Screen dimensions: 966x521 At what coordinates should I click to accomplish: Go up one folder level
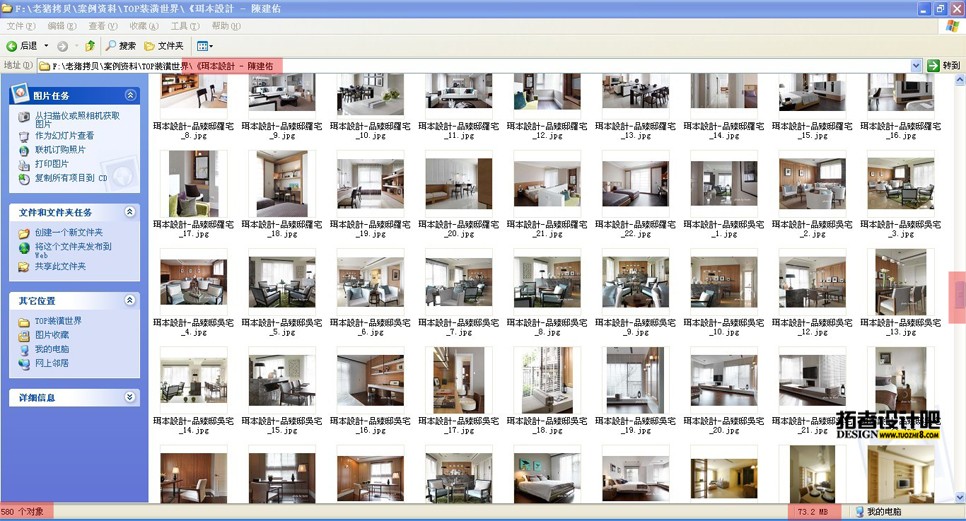click(90, 46)
